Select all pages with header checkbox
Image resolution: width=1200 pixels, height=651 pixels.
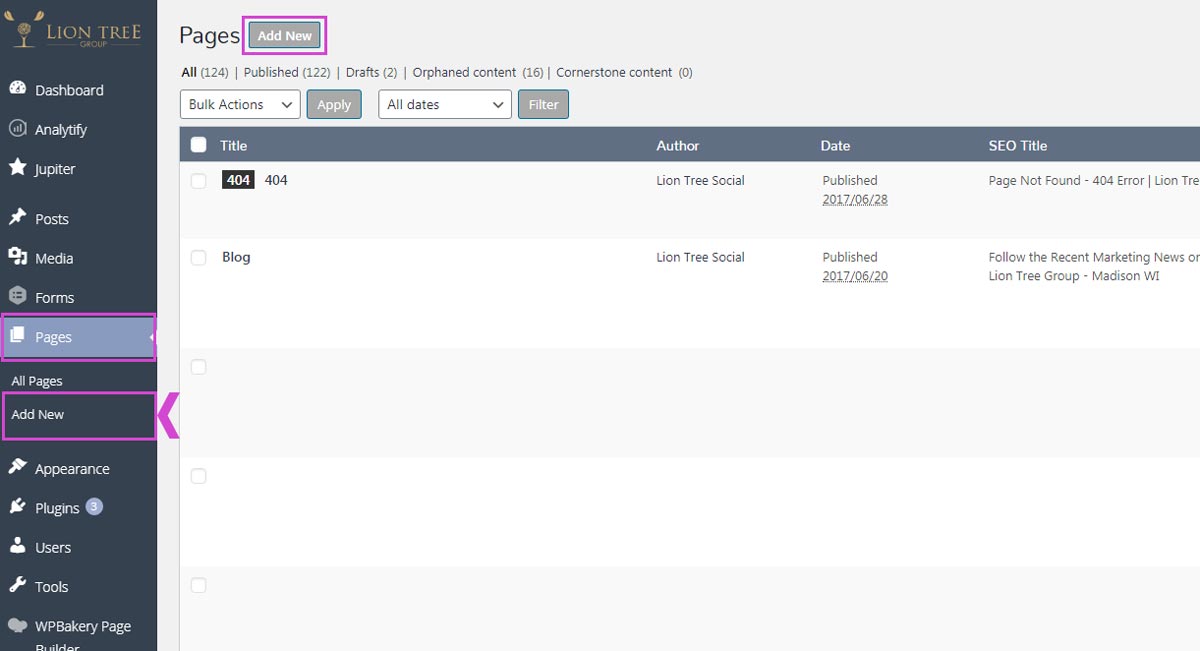[x=198, y=145]
